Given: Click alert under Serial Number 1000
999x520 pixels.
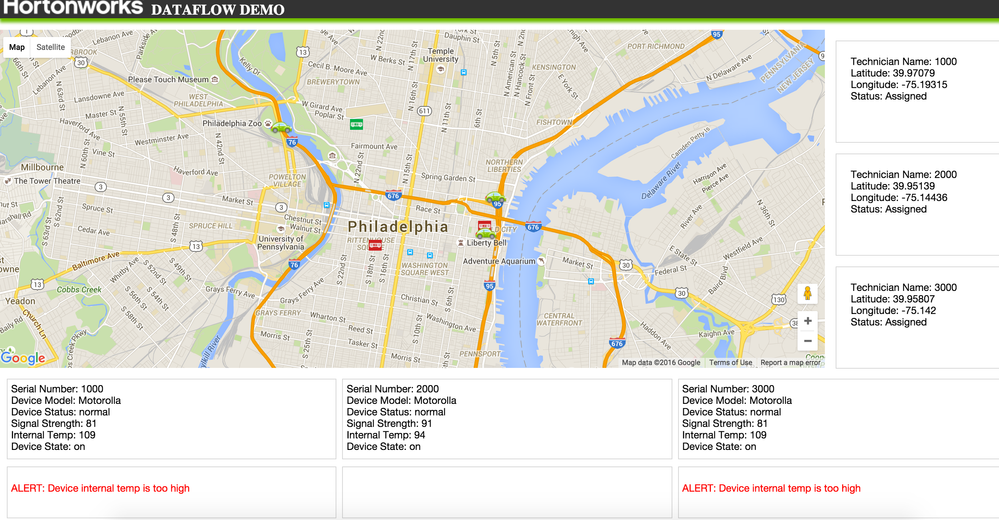Looking at the screenshot, I should [100, 488].
